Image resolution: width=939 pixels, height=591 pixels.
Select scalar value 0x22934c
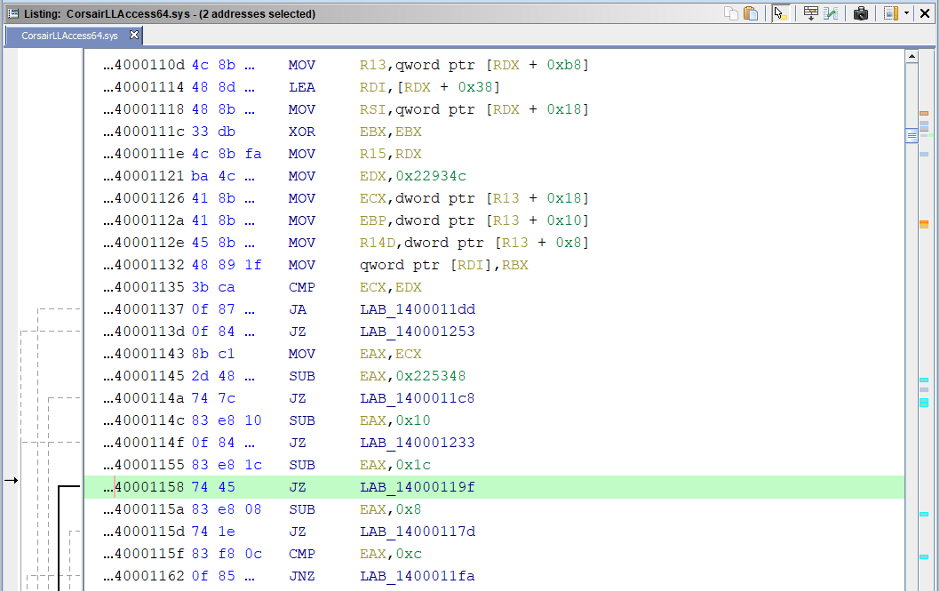click(x=431, y=176)
